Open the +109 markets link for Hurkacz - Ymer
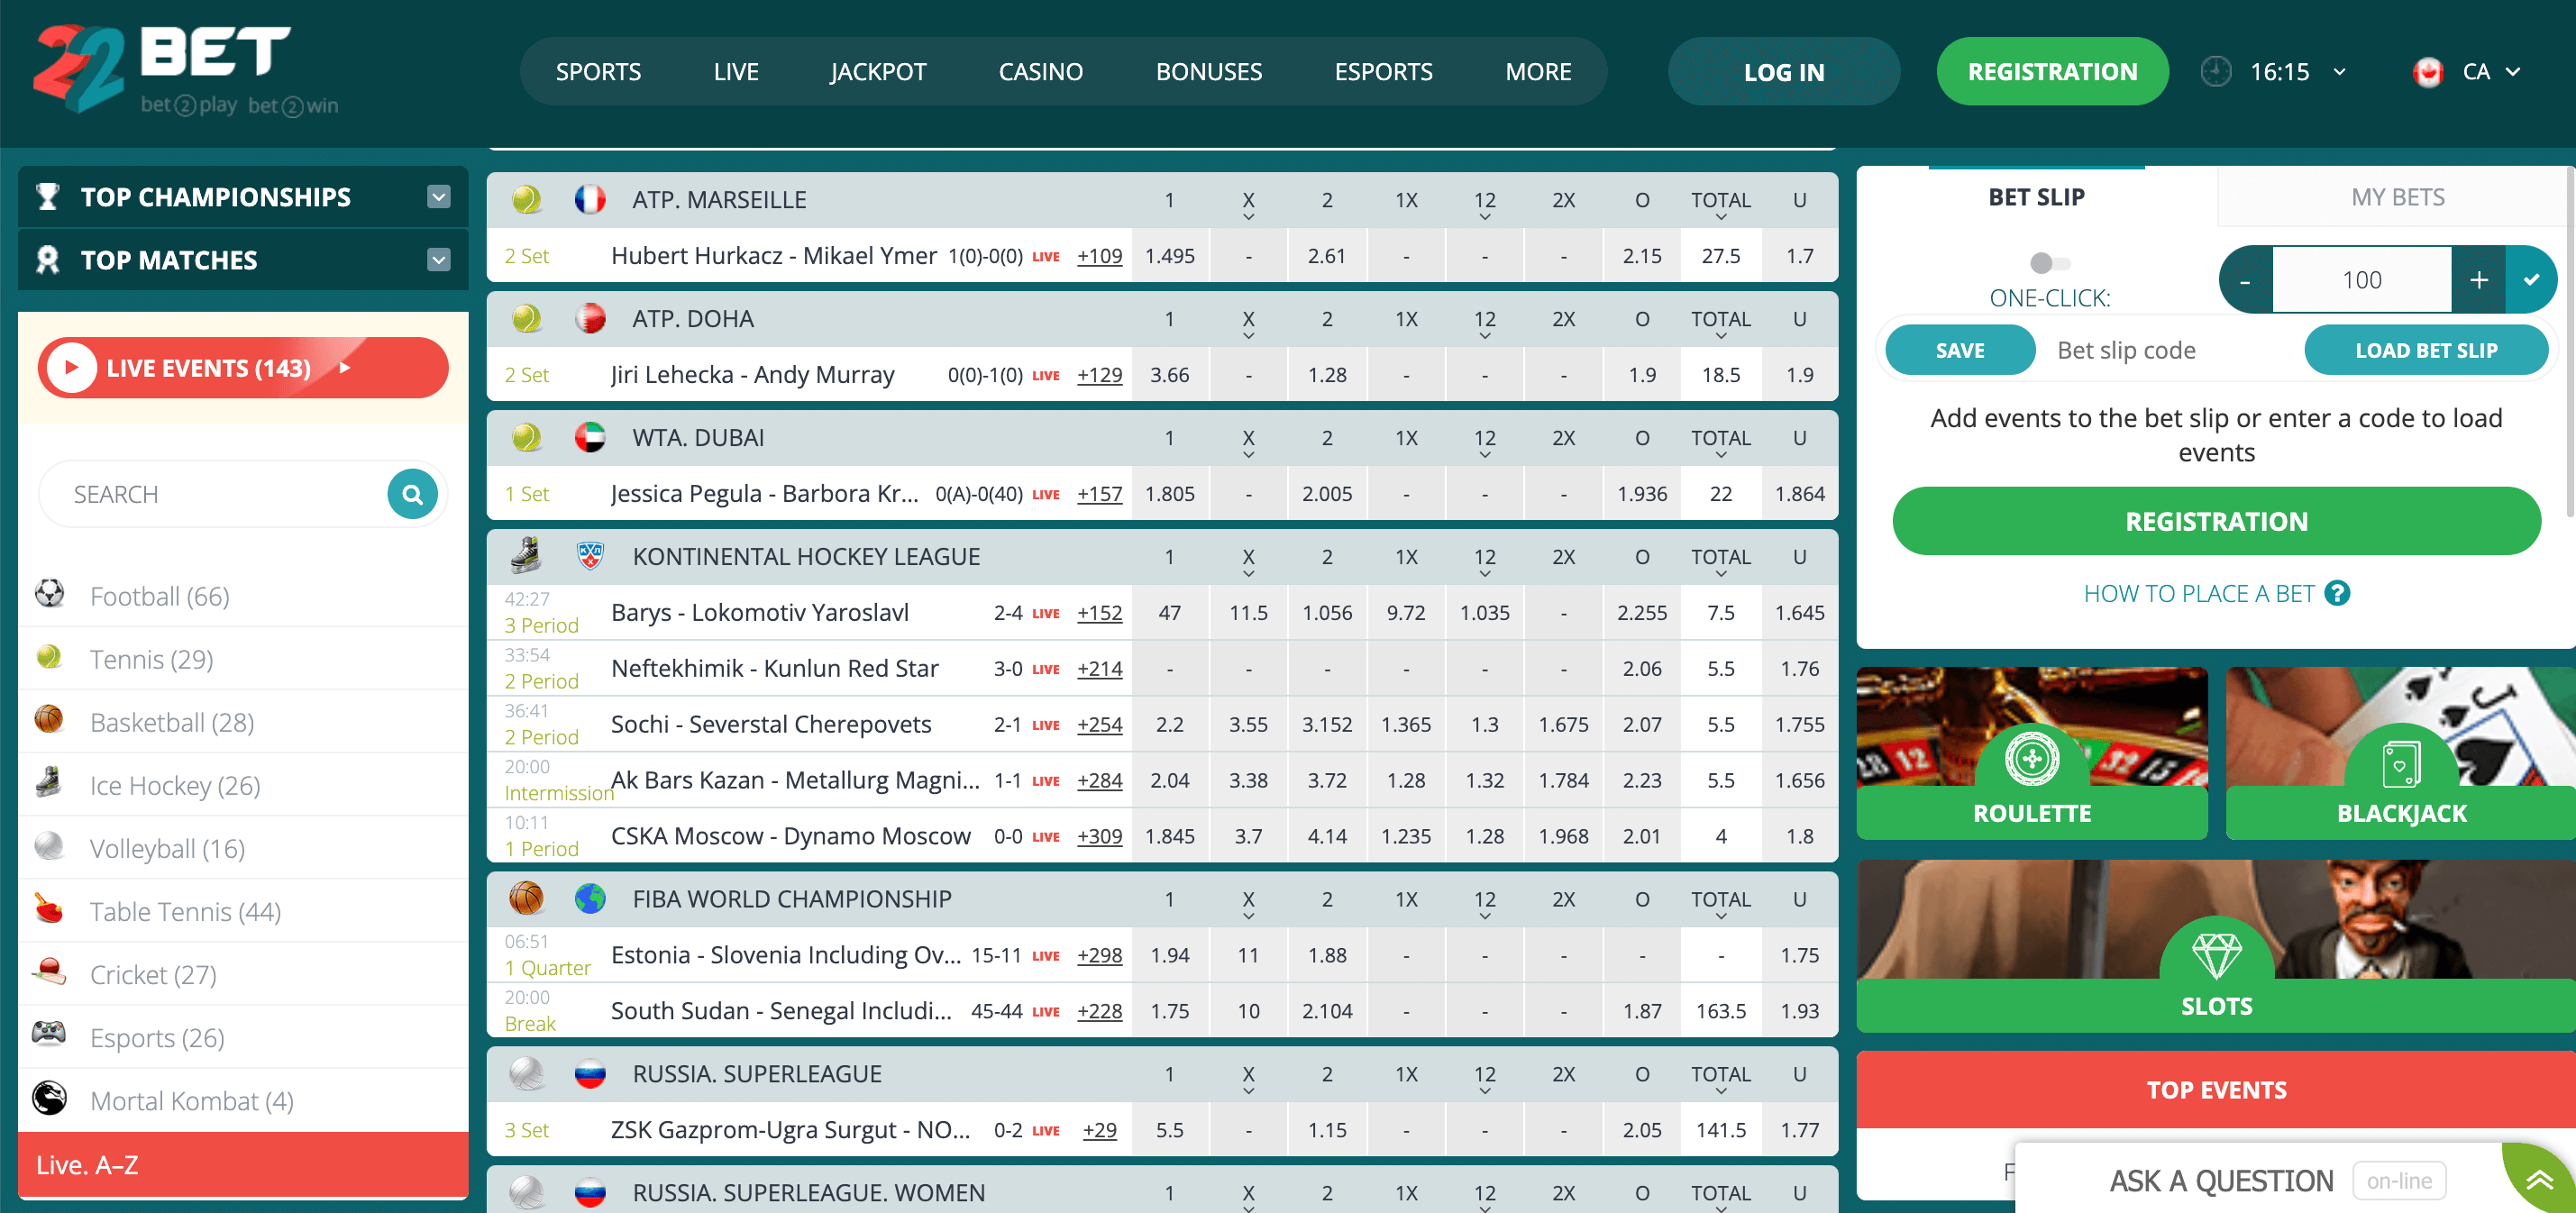 pos(1099,256)
